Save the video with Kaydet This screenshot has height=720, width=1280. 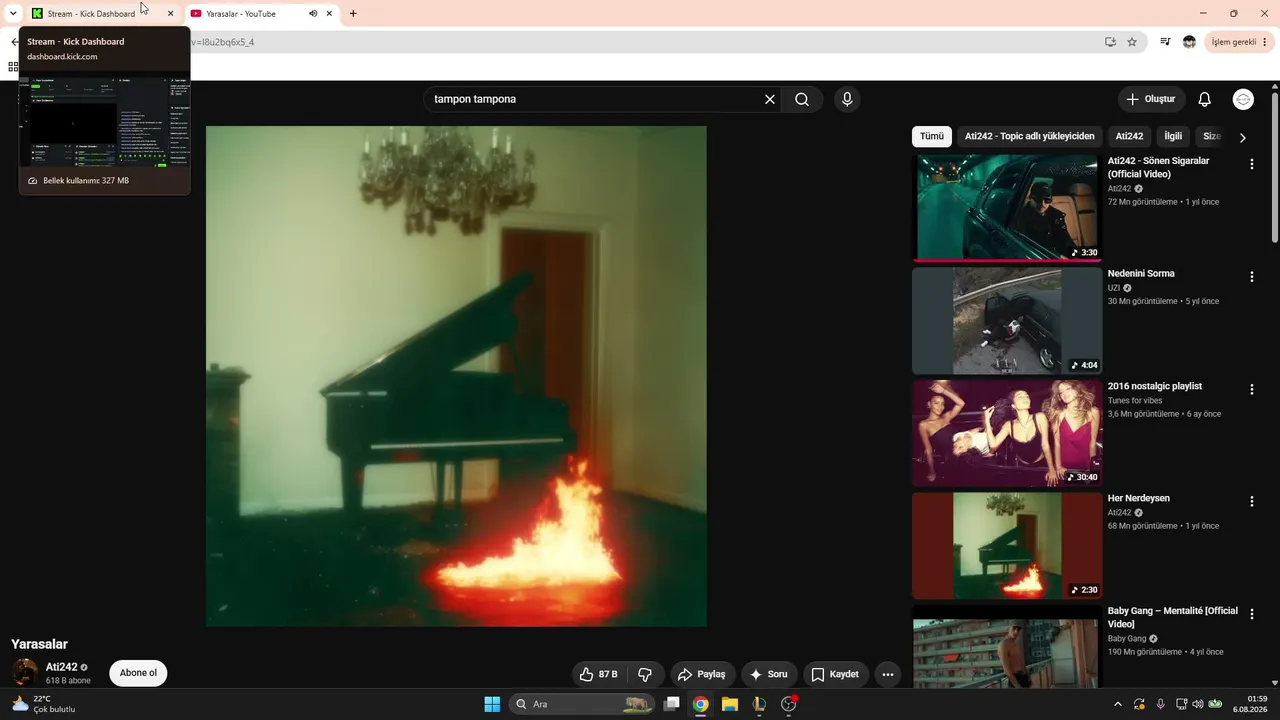[835, 674]
